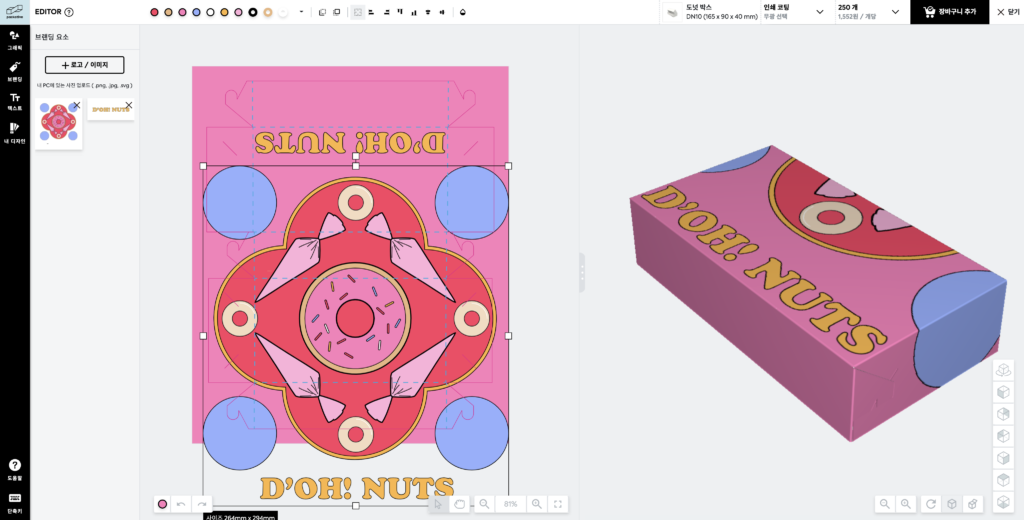Viewport: 1024px width, 520px height.
Task: Align selection right using toolbar icon
Action: (x=386, y=12)
